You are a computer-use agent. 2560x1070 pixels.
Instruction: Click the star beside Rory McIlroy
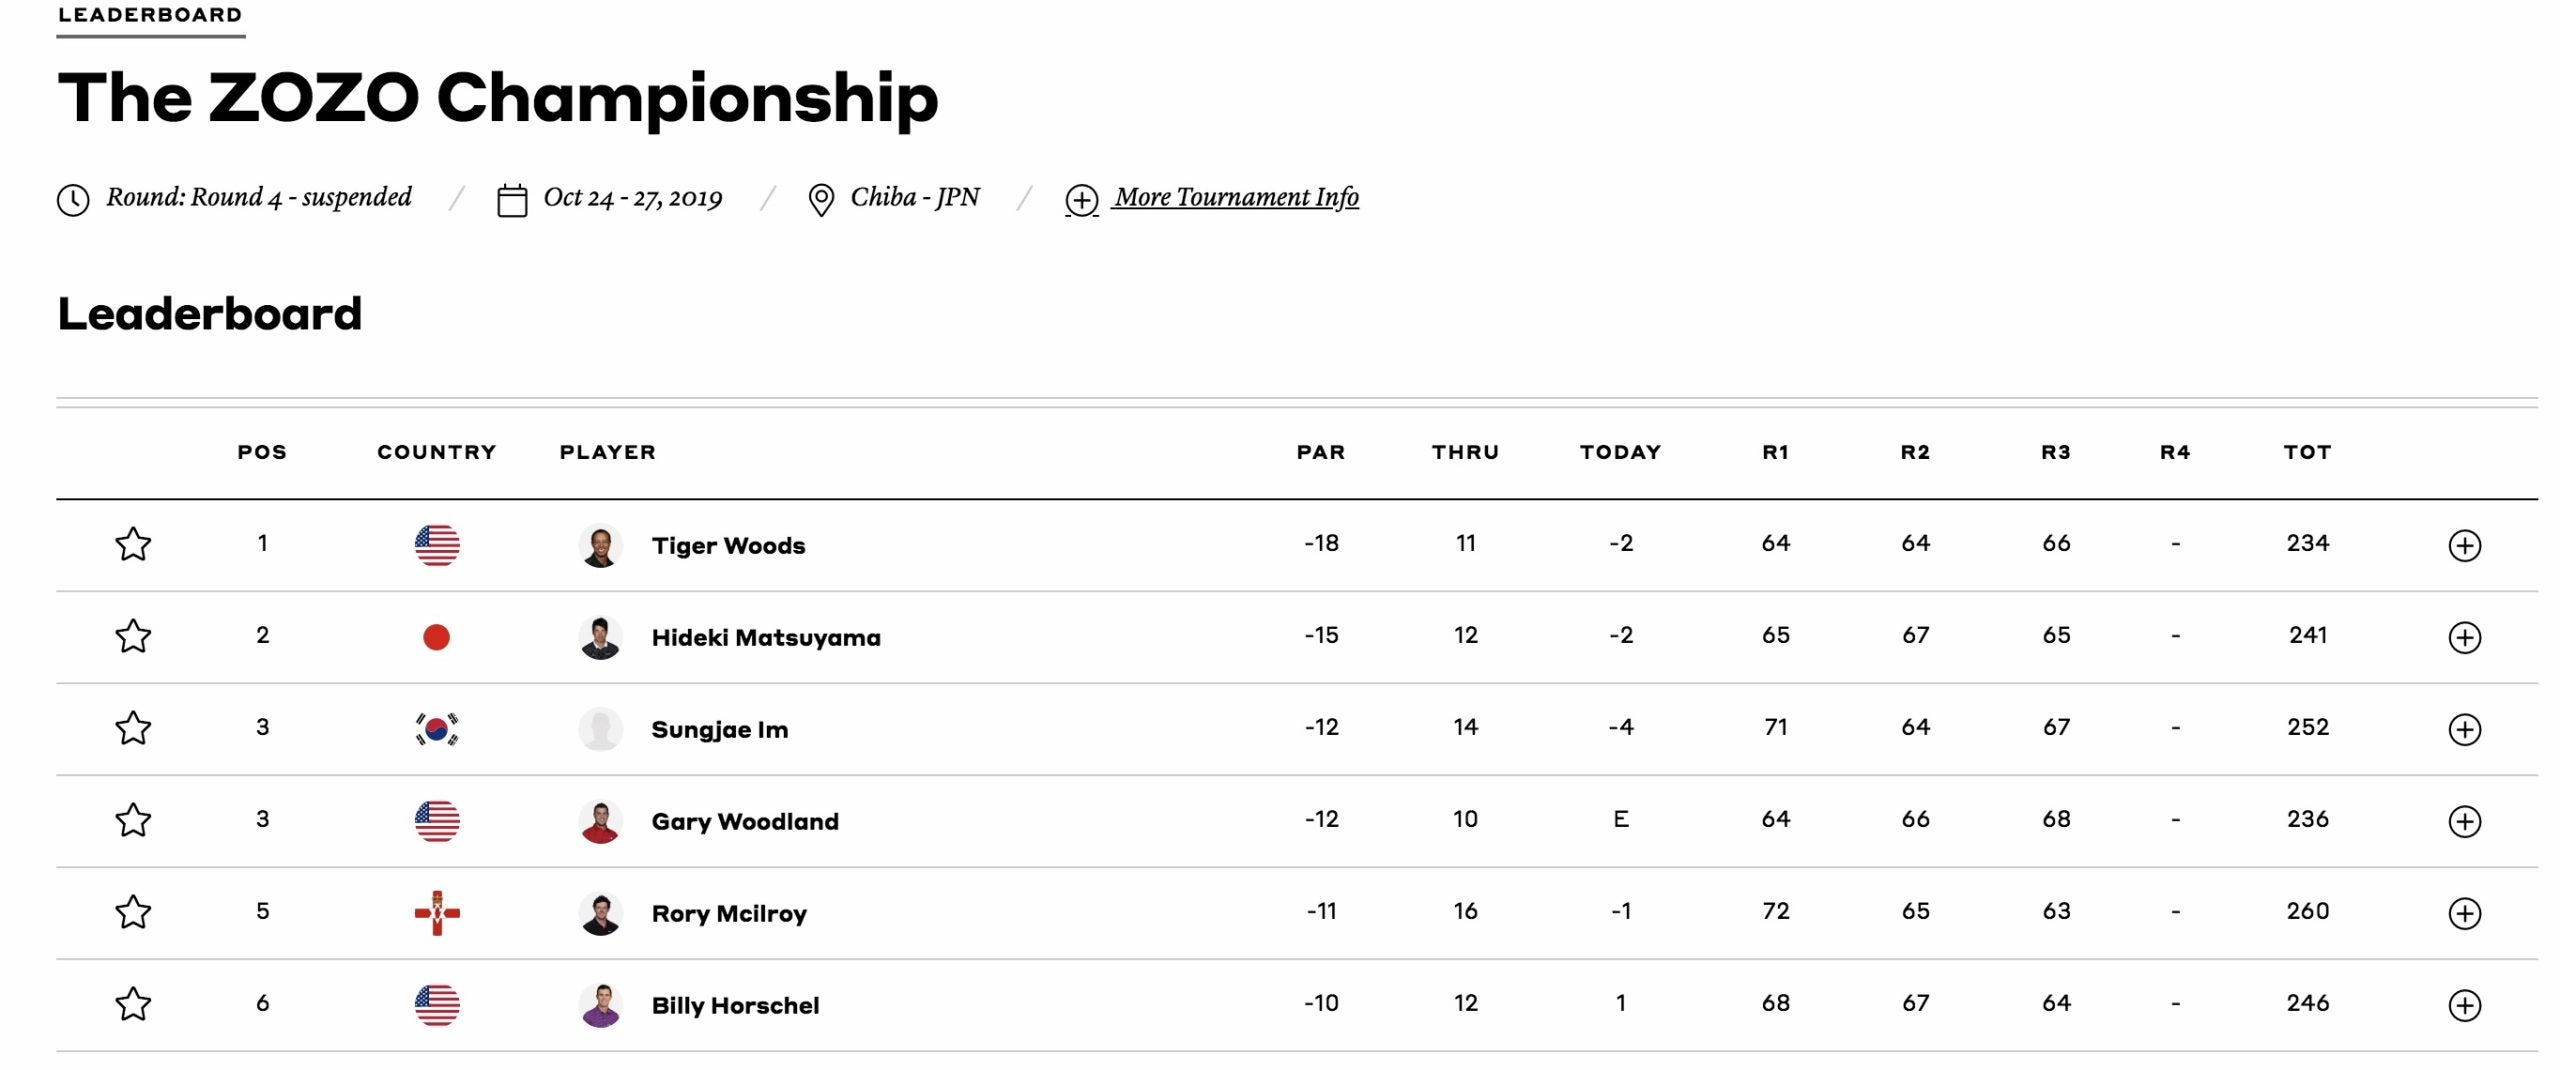click(133, 913)
